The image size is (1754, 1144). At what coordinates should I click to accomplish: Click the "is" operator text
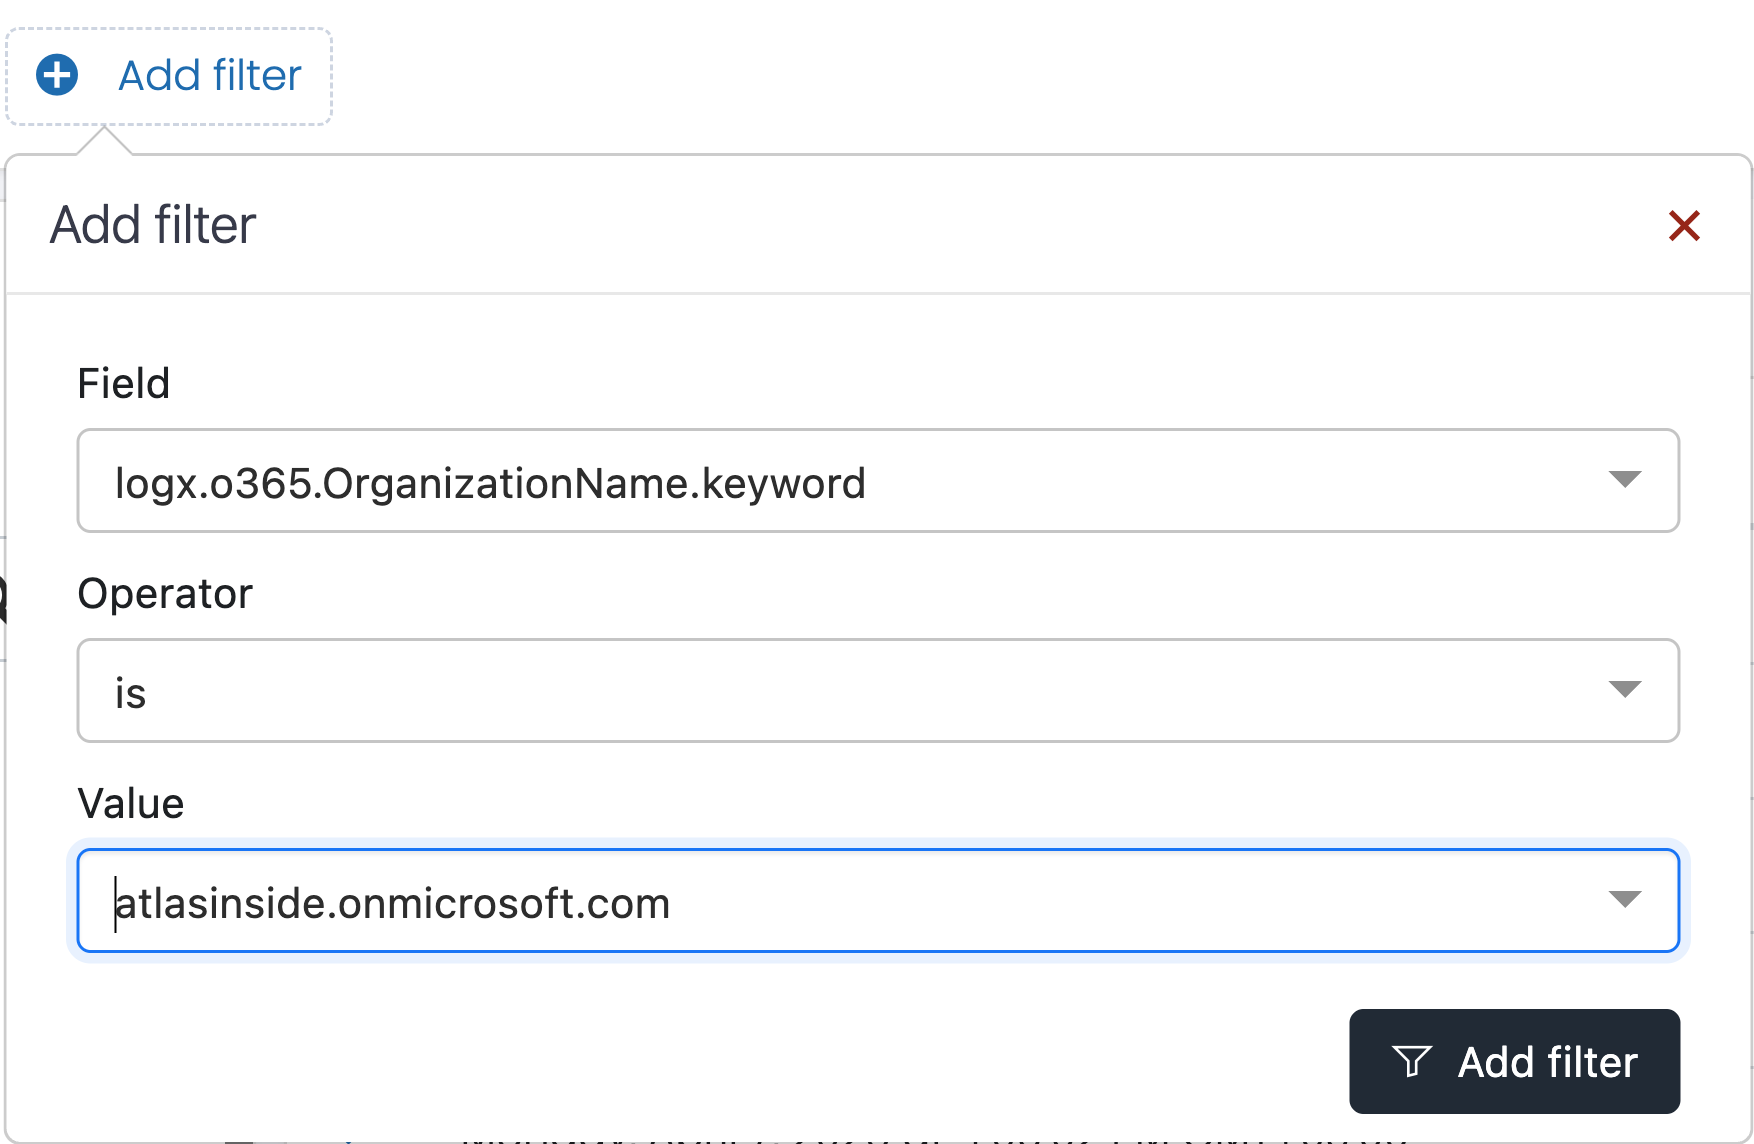pyautogui.click(x=131, y=694)
